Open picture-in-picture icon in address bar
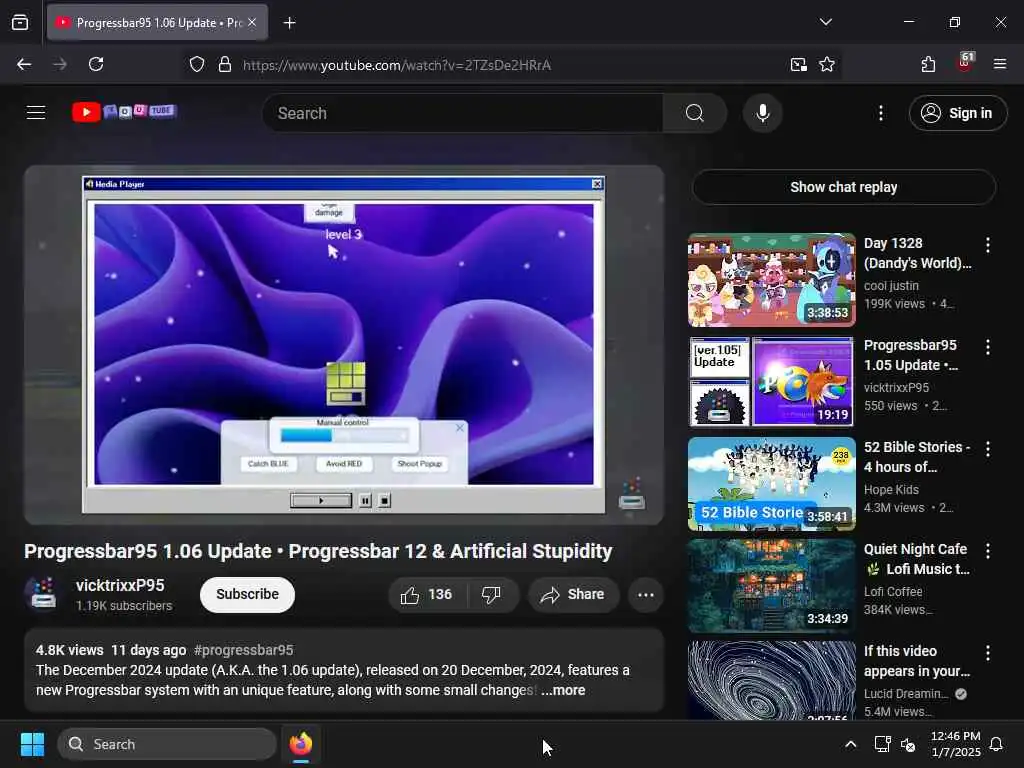The image size is (1024, 768). (798, 65)
